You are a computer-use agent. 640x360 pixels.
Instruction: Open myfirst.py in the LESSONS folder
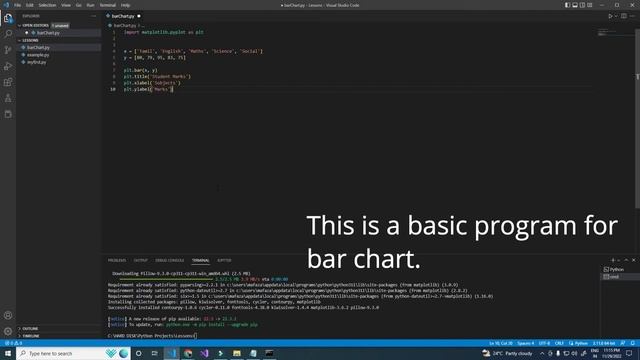tap(37, 62)
